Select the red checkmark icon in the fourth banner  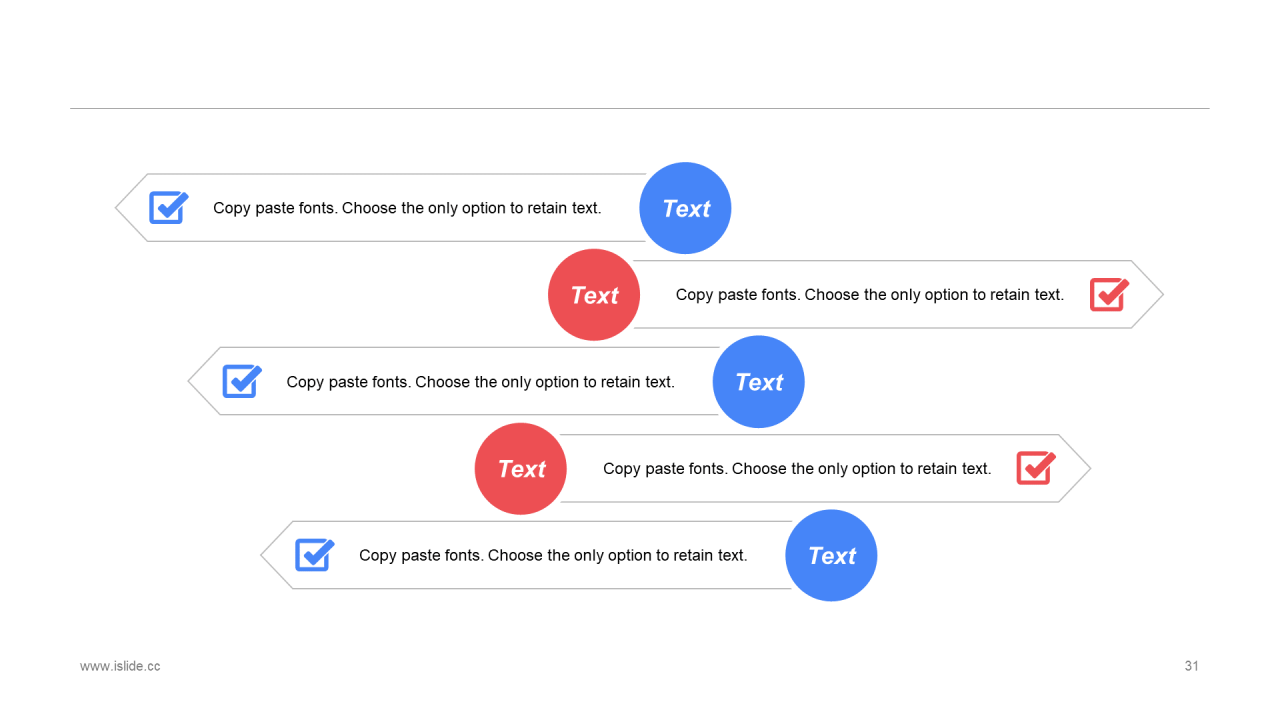(1037, 468)
